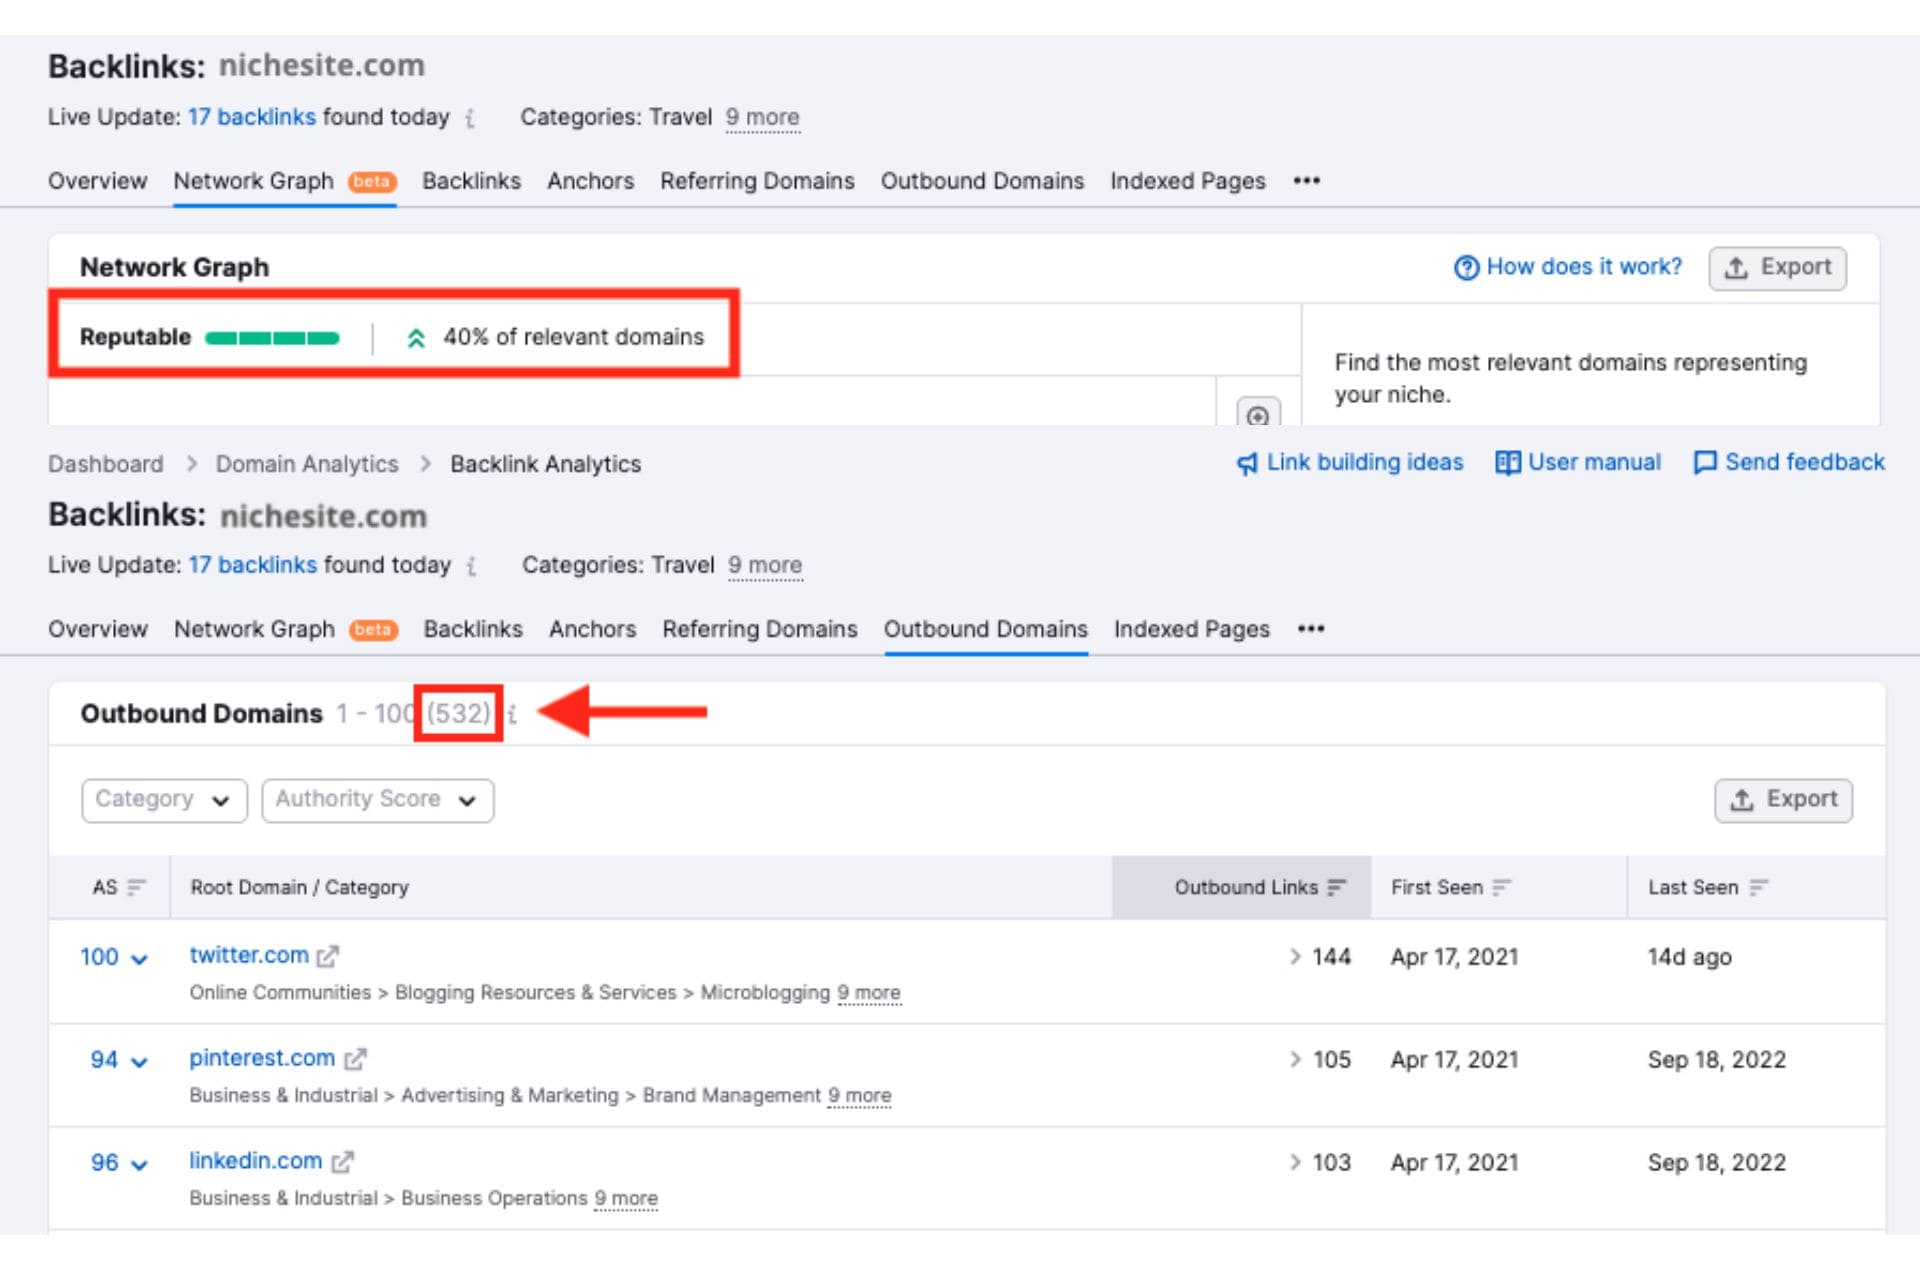The width and height of the screenshot is (1920, 1270).
Task: Click info icon beside Outbound Domains count
Action: (x=512, y=714)
